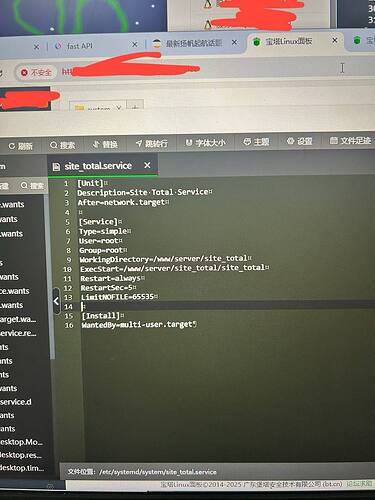Click the [Install] section header line

coord(101,316)
